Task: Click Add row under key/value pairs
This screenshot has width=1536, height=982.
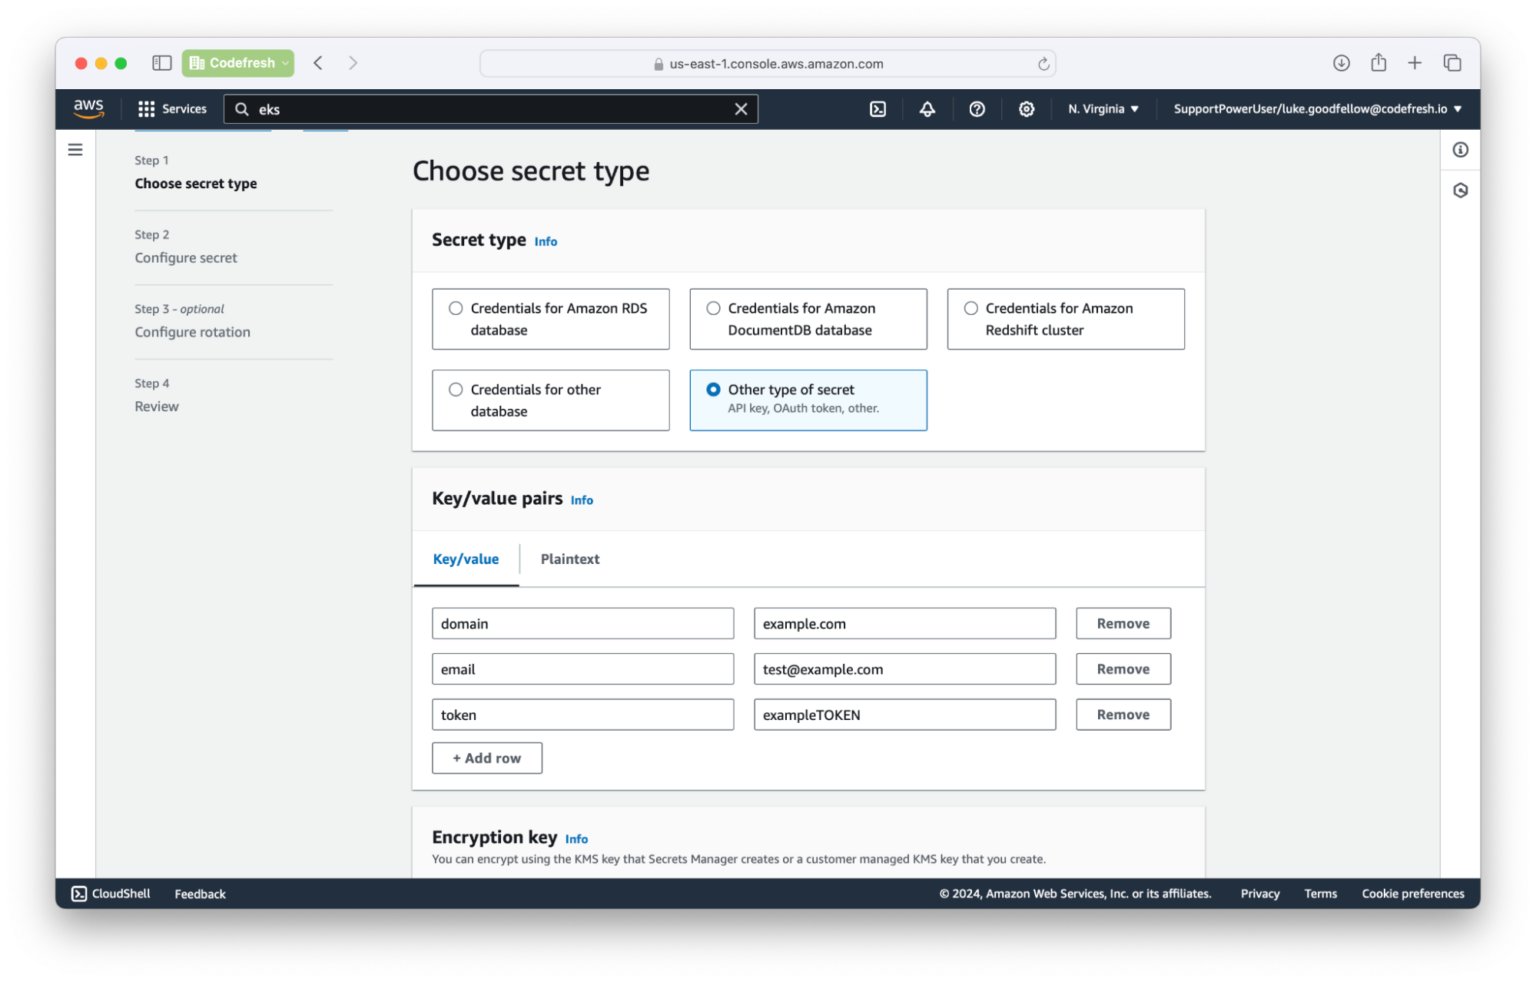Action: tap(486, 757)
